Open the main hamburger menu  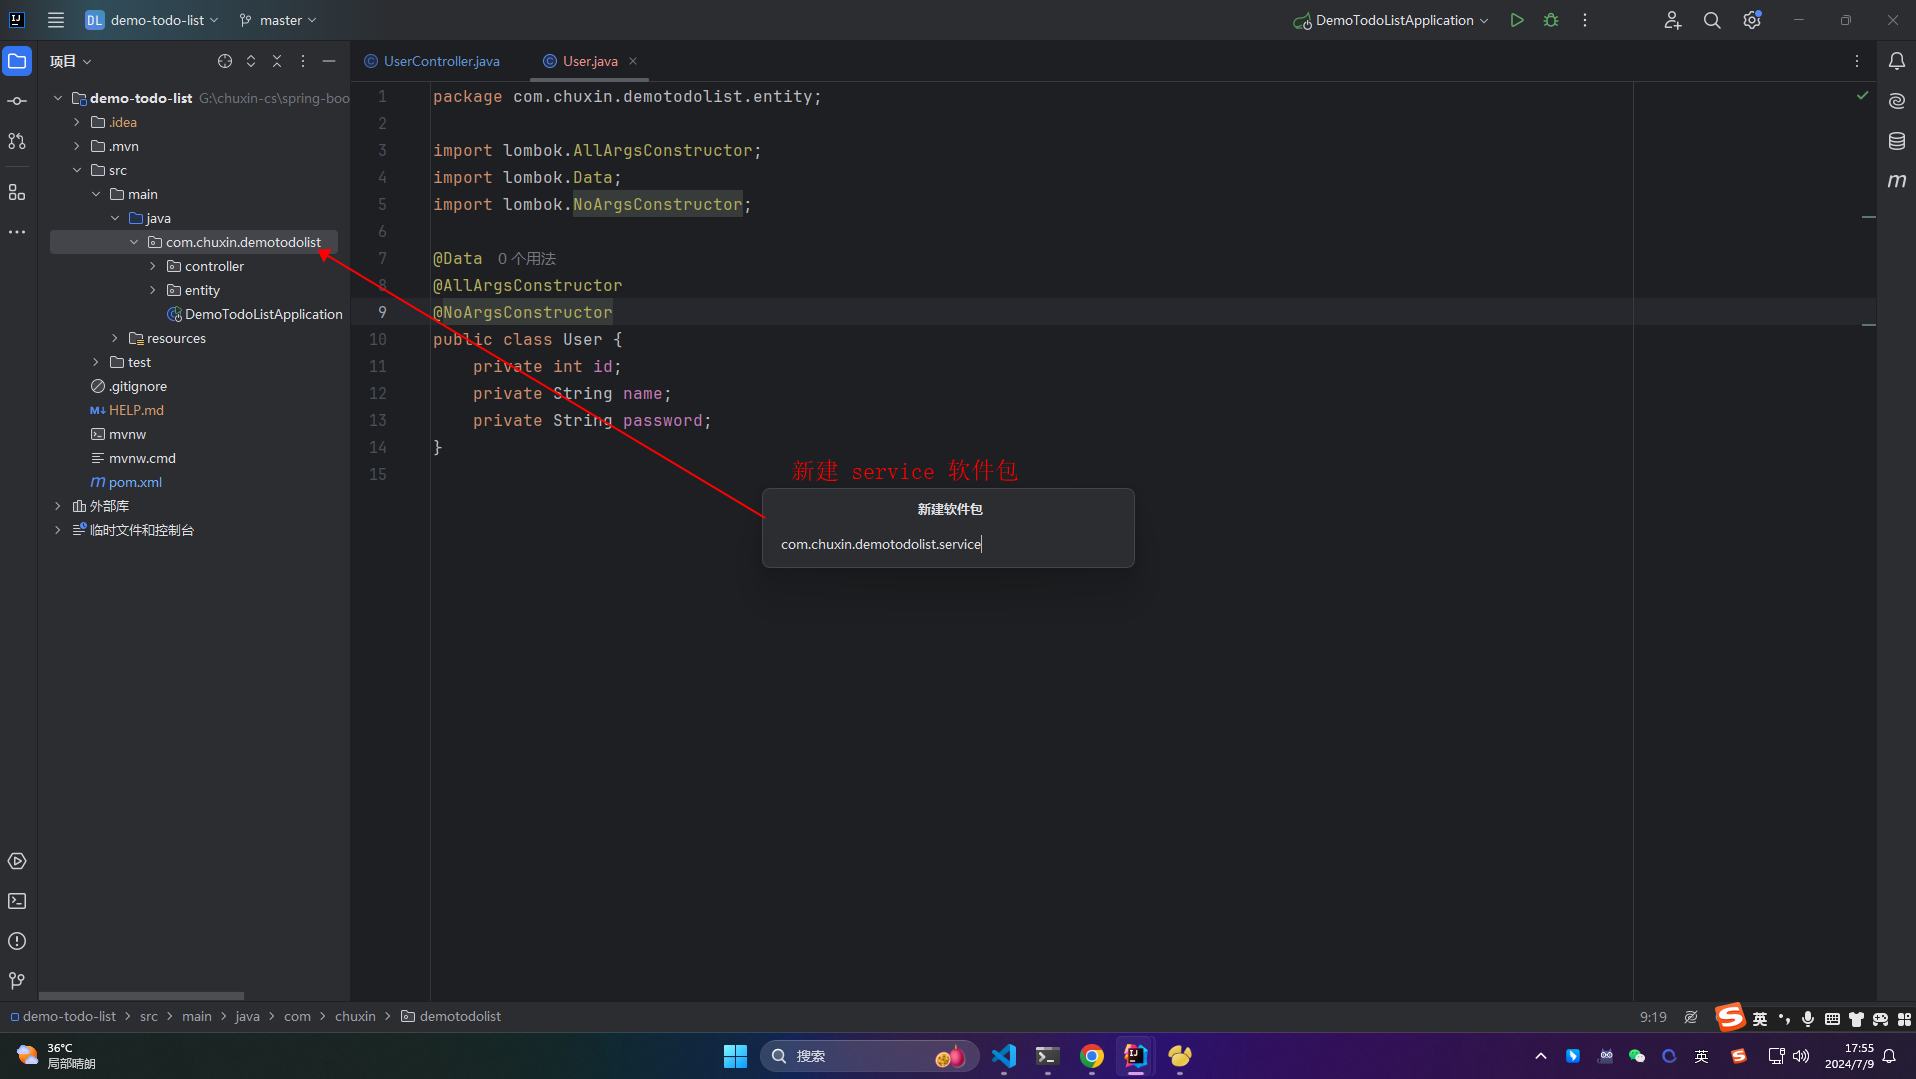[56, 20]
